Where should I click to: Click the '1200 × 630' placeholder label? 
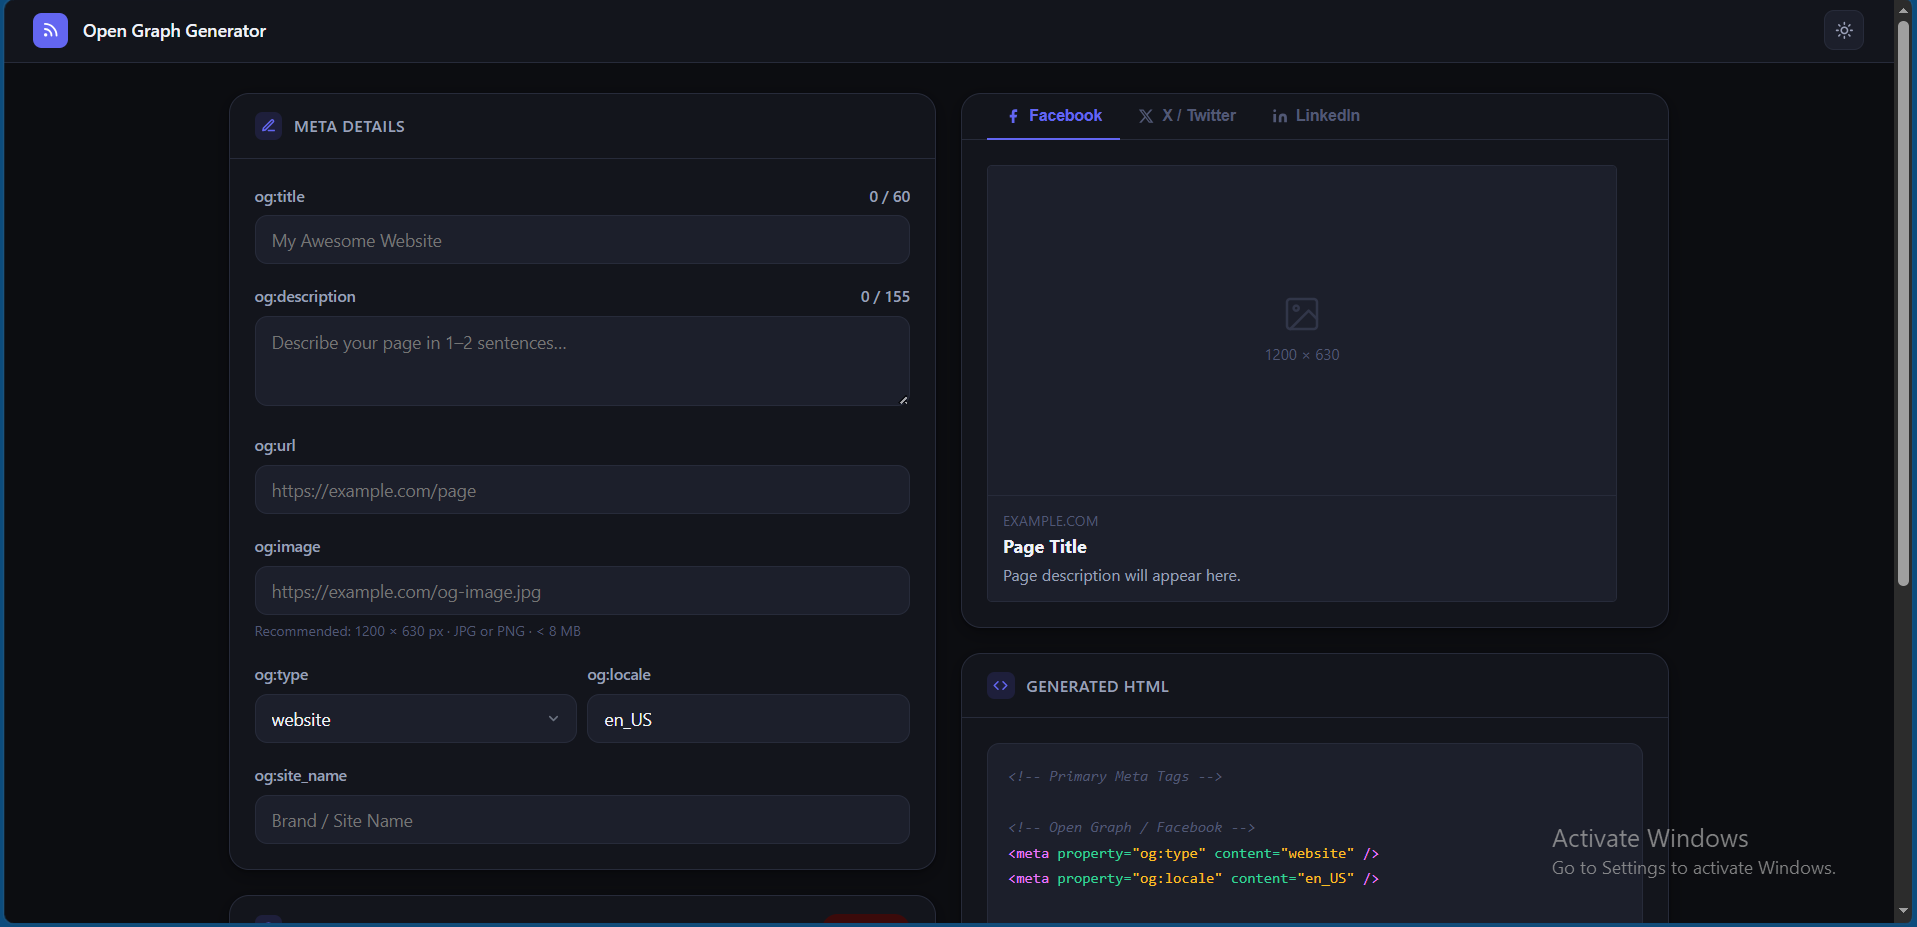tap(1302, 355)
